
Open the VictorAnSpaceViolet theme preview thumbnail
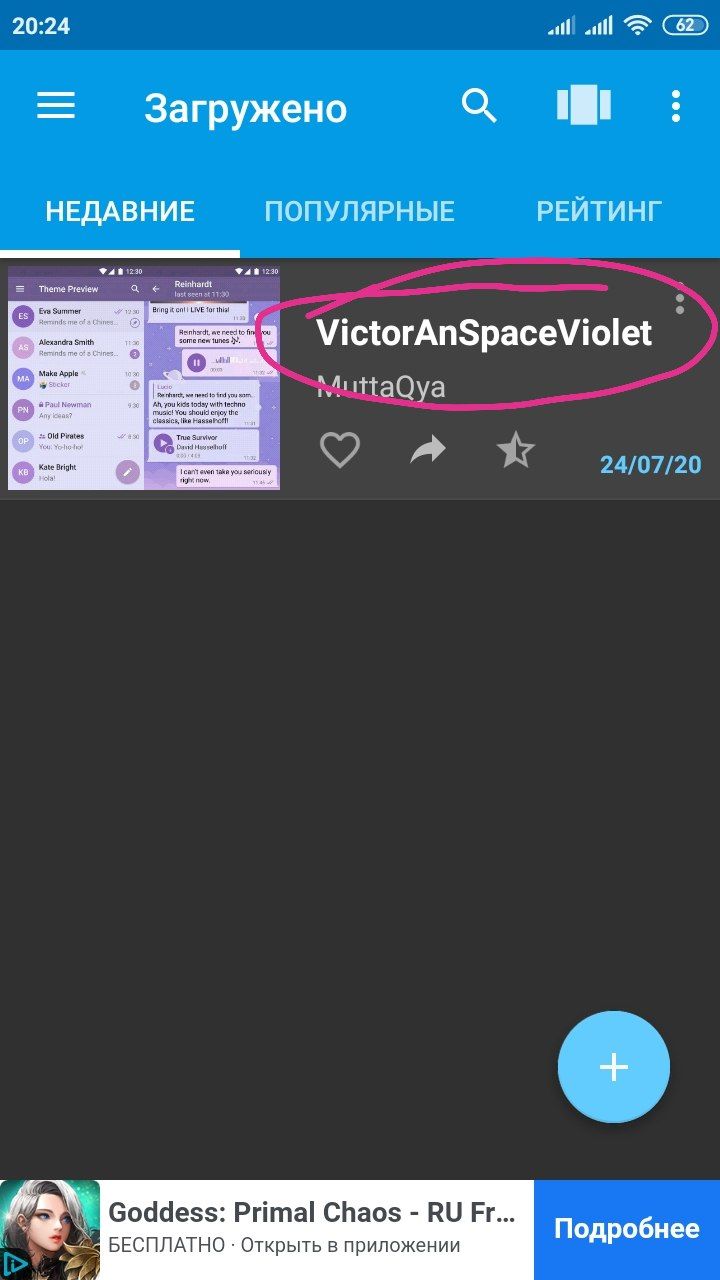point(144,378)
